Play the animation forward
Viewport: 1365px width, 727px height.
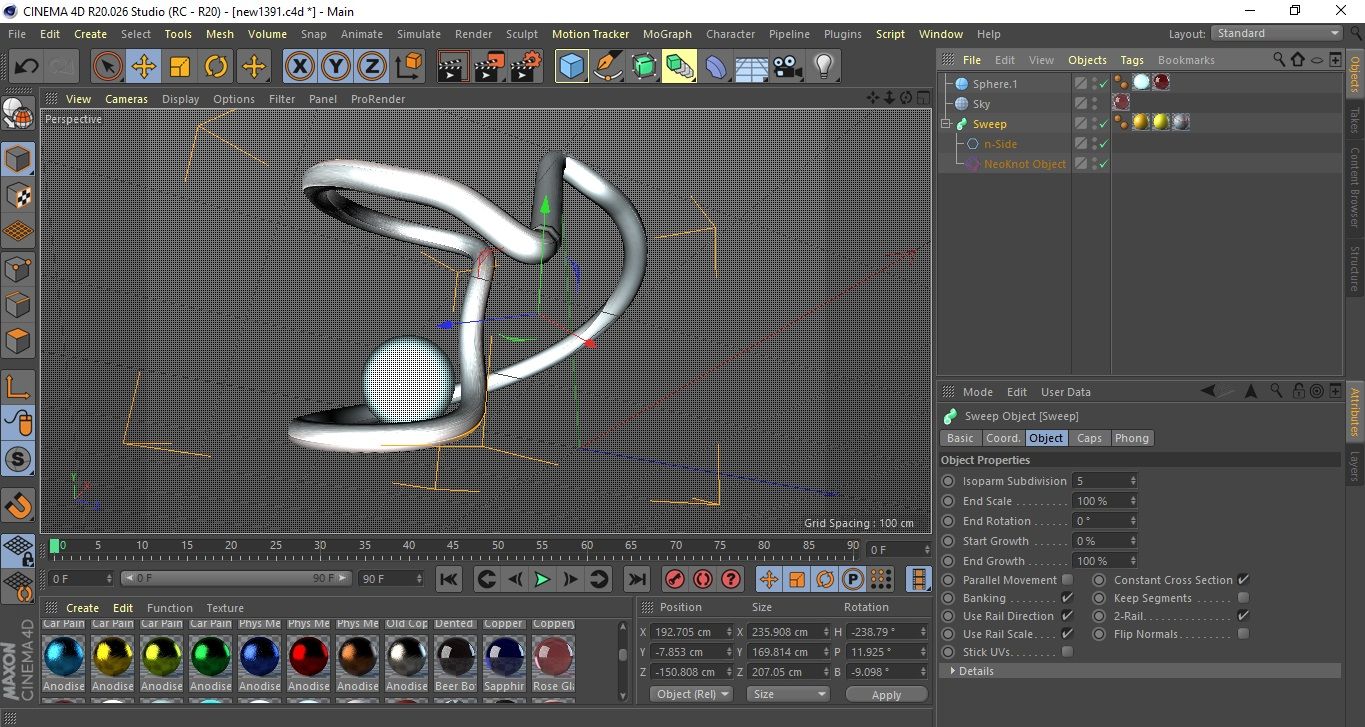541,579
